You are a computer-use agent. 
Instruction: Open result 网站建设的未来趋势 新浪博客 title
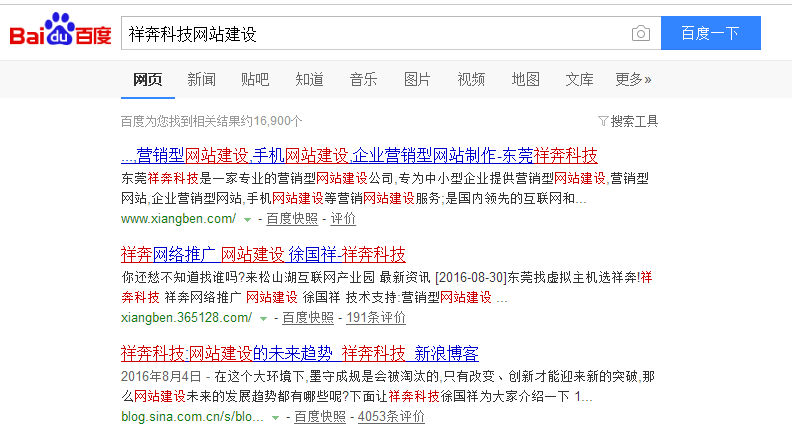click(300, 353)
